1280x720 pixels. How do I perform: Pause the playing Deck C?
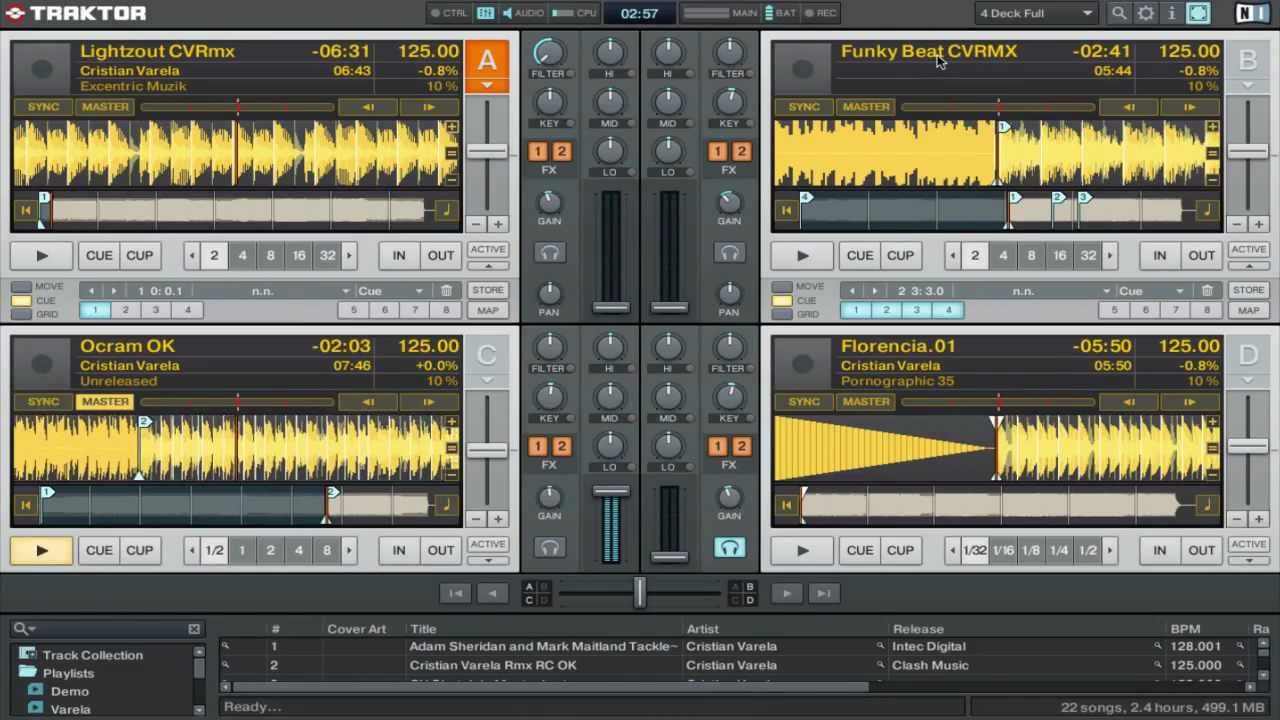42,550
